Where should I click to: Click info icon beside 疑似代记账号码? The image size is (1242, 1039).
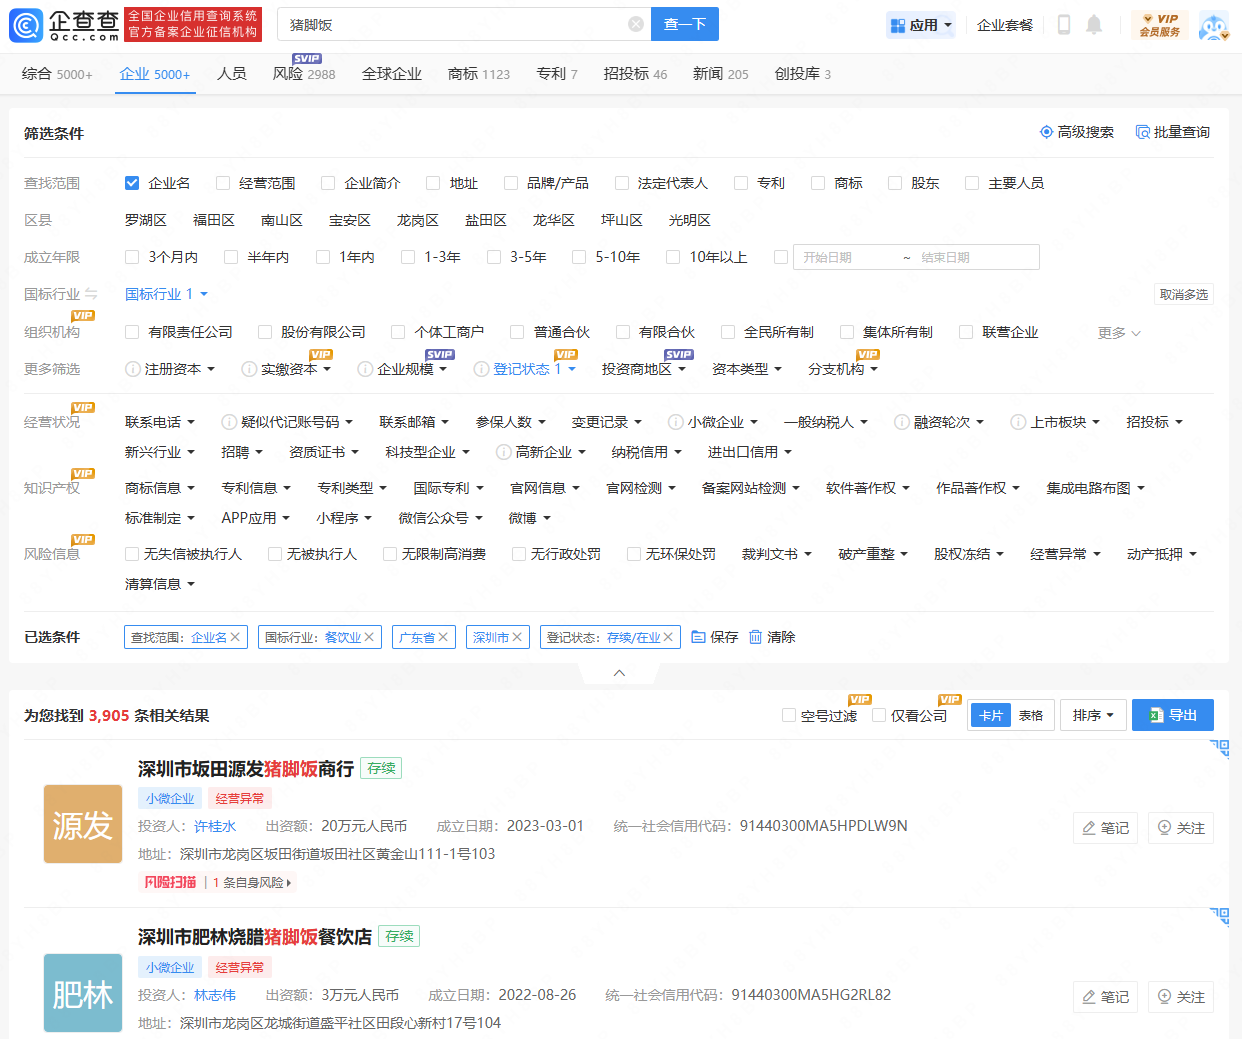tap(229, 422)
